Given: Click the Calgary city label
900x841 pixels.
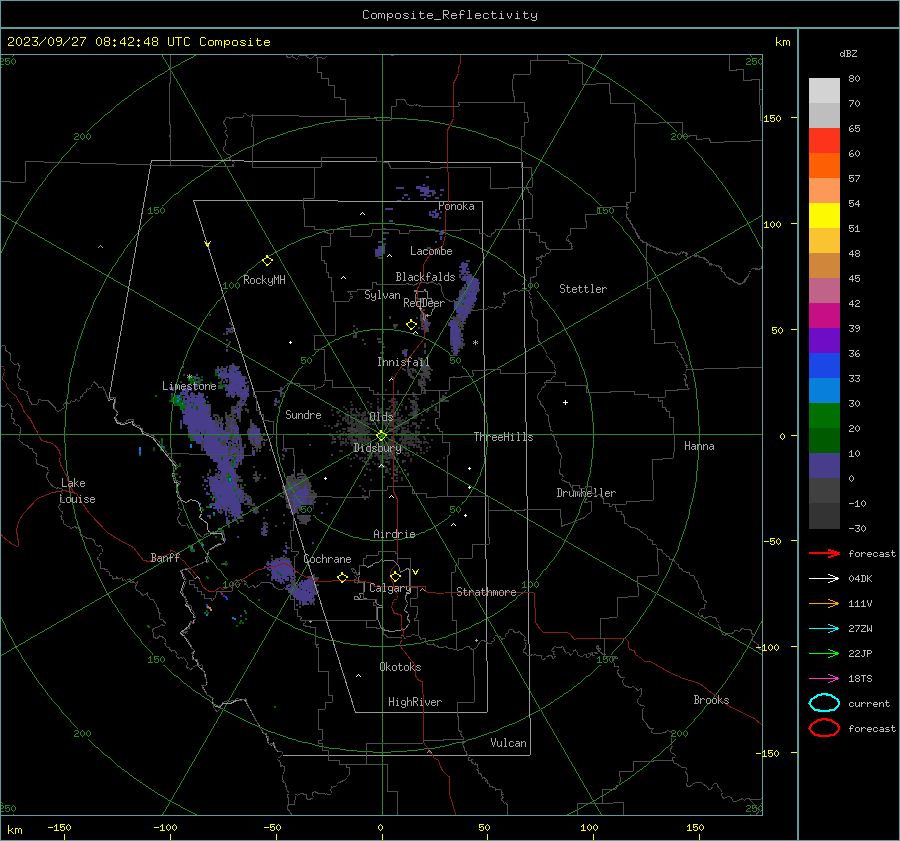Looking at the screenshot, I should click(390, 588).
